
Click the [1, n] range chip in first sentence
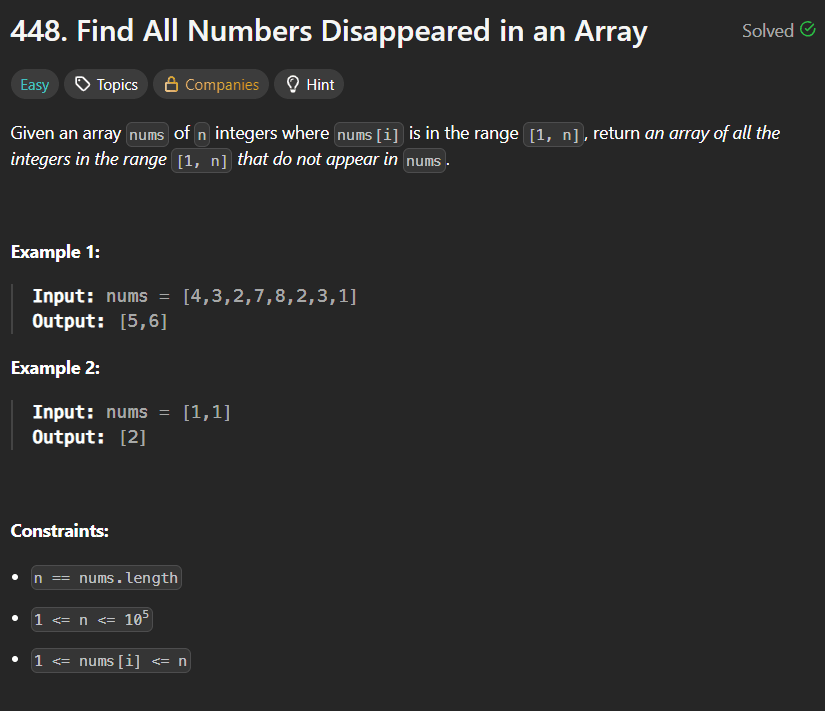click(x=553, y=133)
